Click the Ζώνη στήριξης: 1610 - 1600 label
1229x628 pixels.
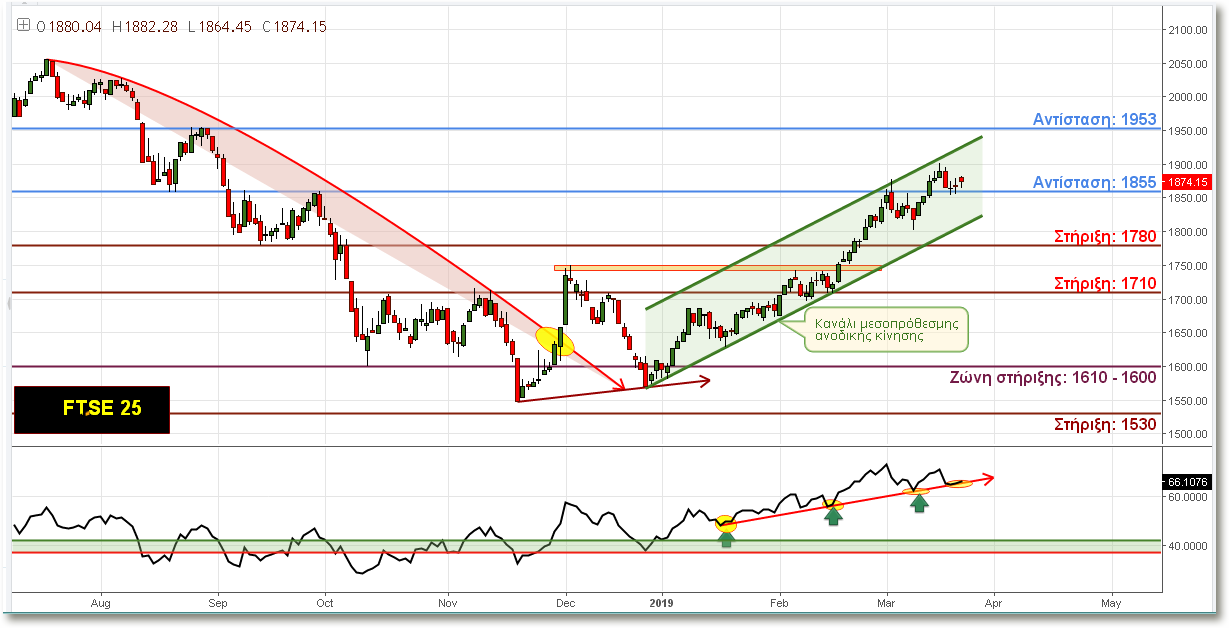pyautogui.click(x=1052, y=377)
